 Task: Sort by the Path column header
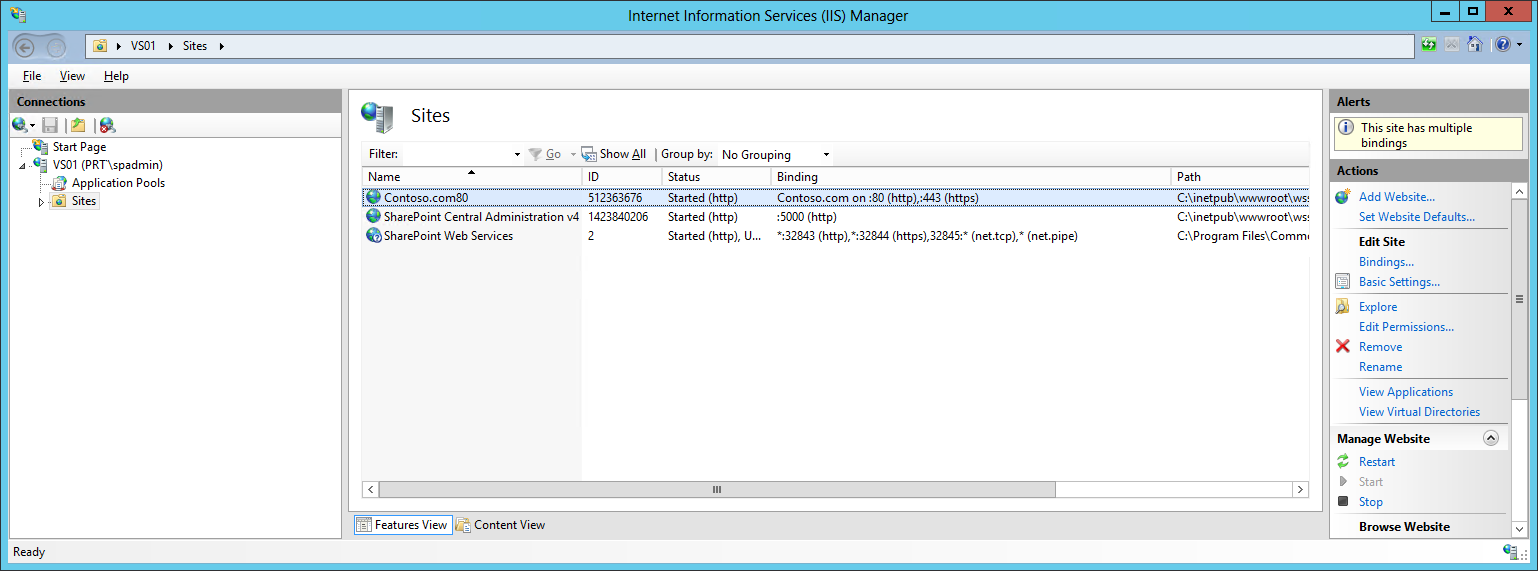[x=1240, y=177]
